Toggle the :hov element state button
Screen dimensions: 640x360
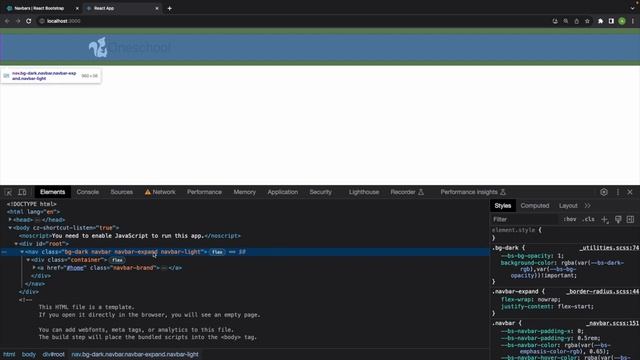[570, 220]
